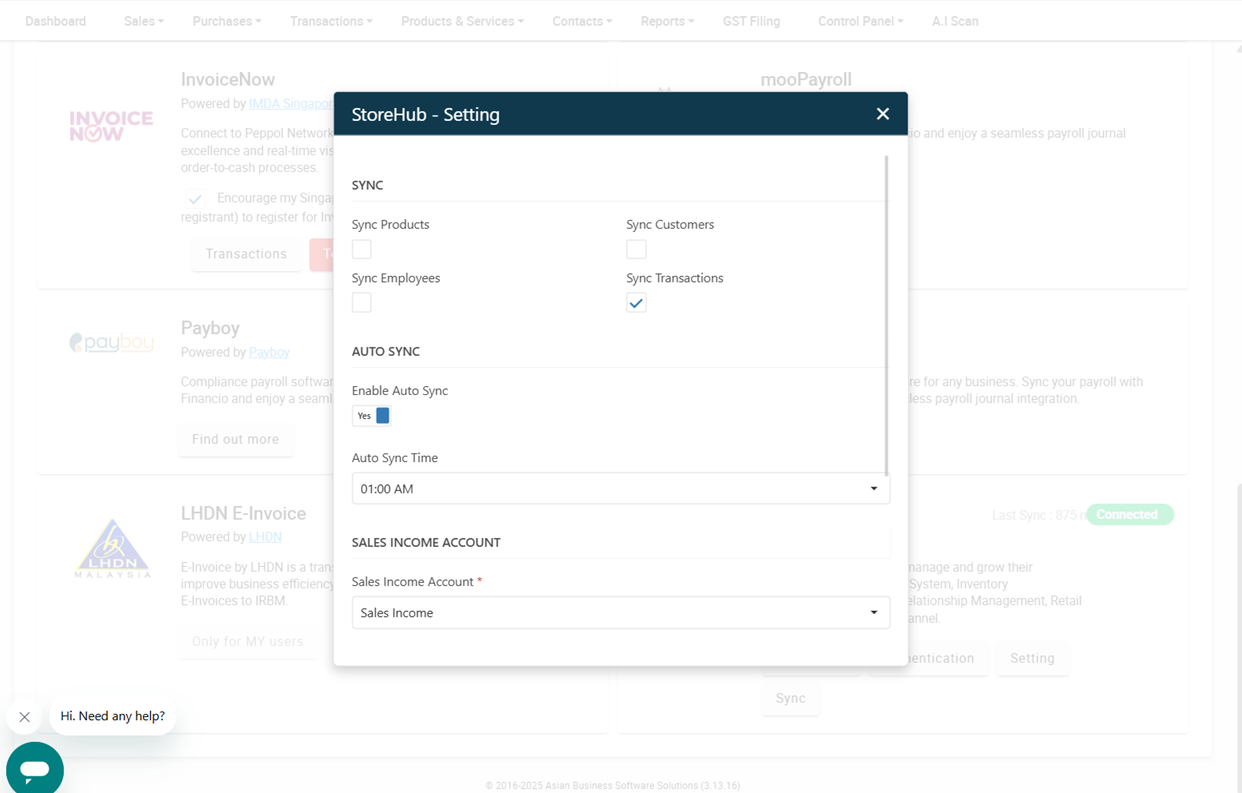Viewport: 1242px width, 793px height.
Task: Expand the Control Panel menu
Action: click(860, 21)
